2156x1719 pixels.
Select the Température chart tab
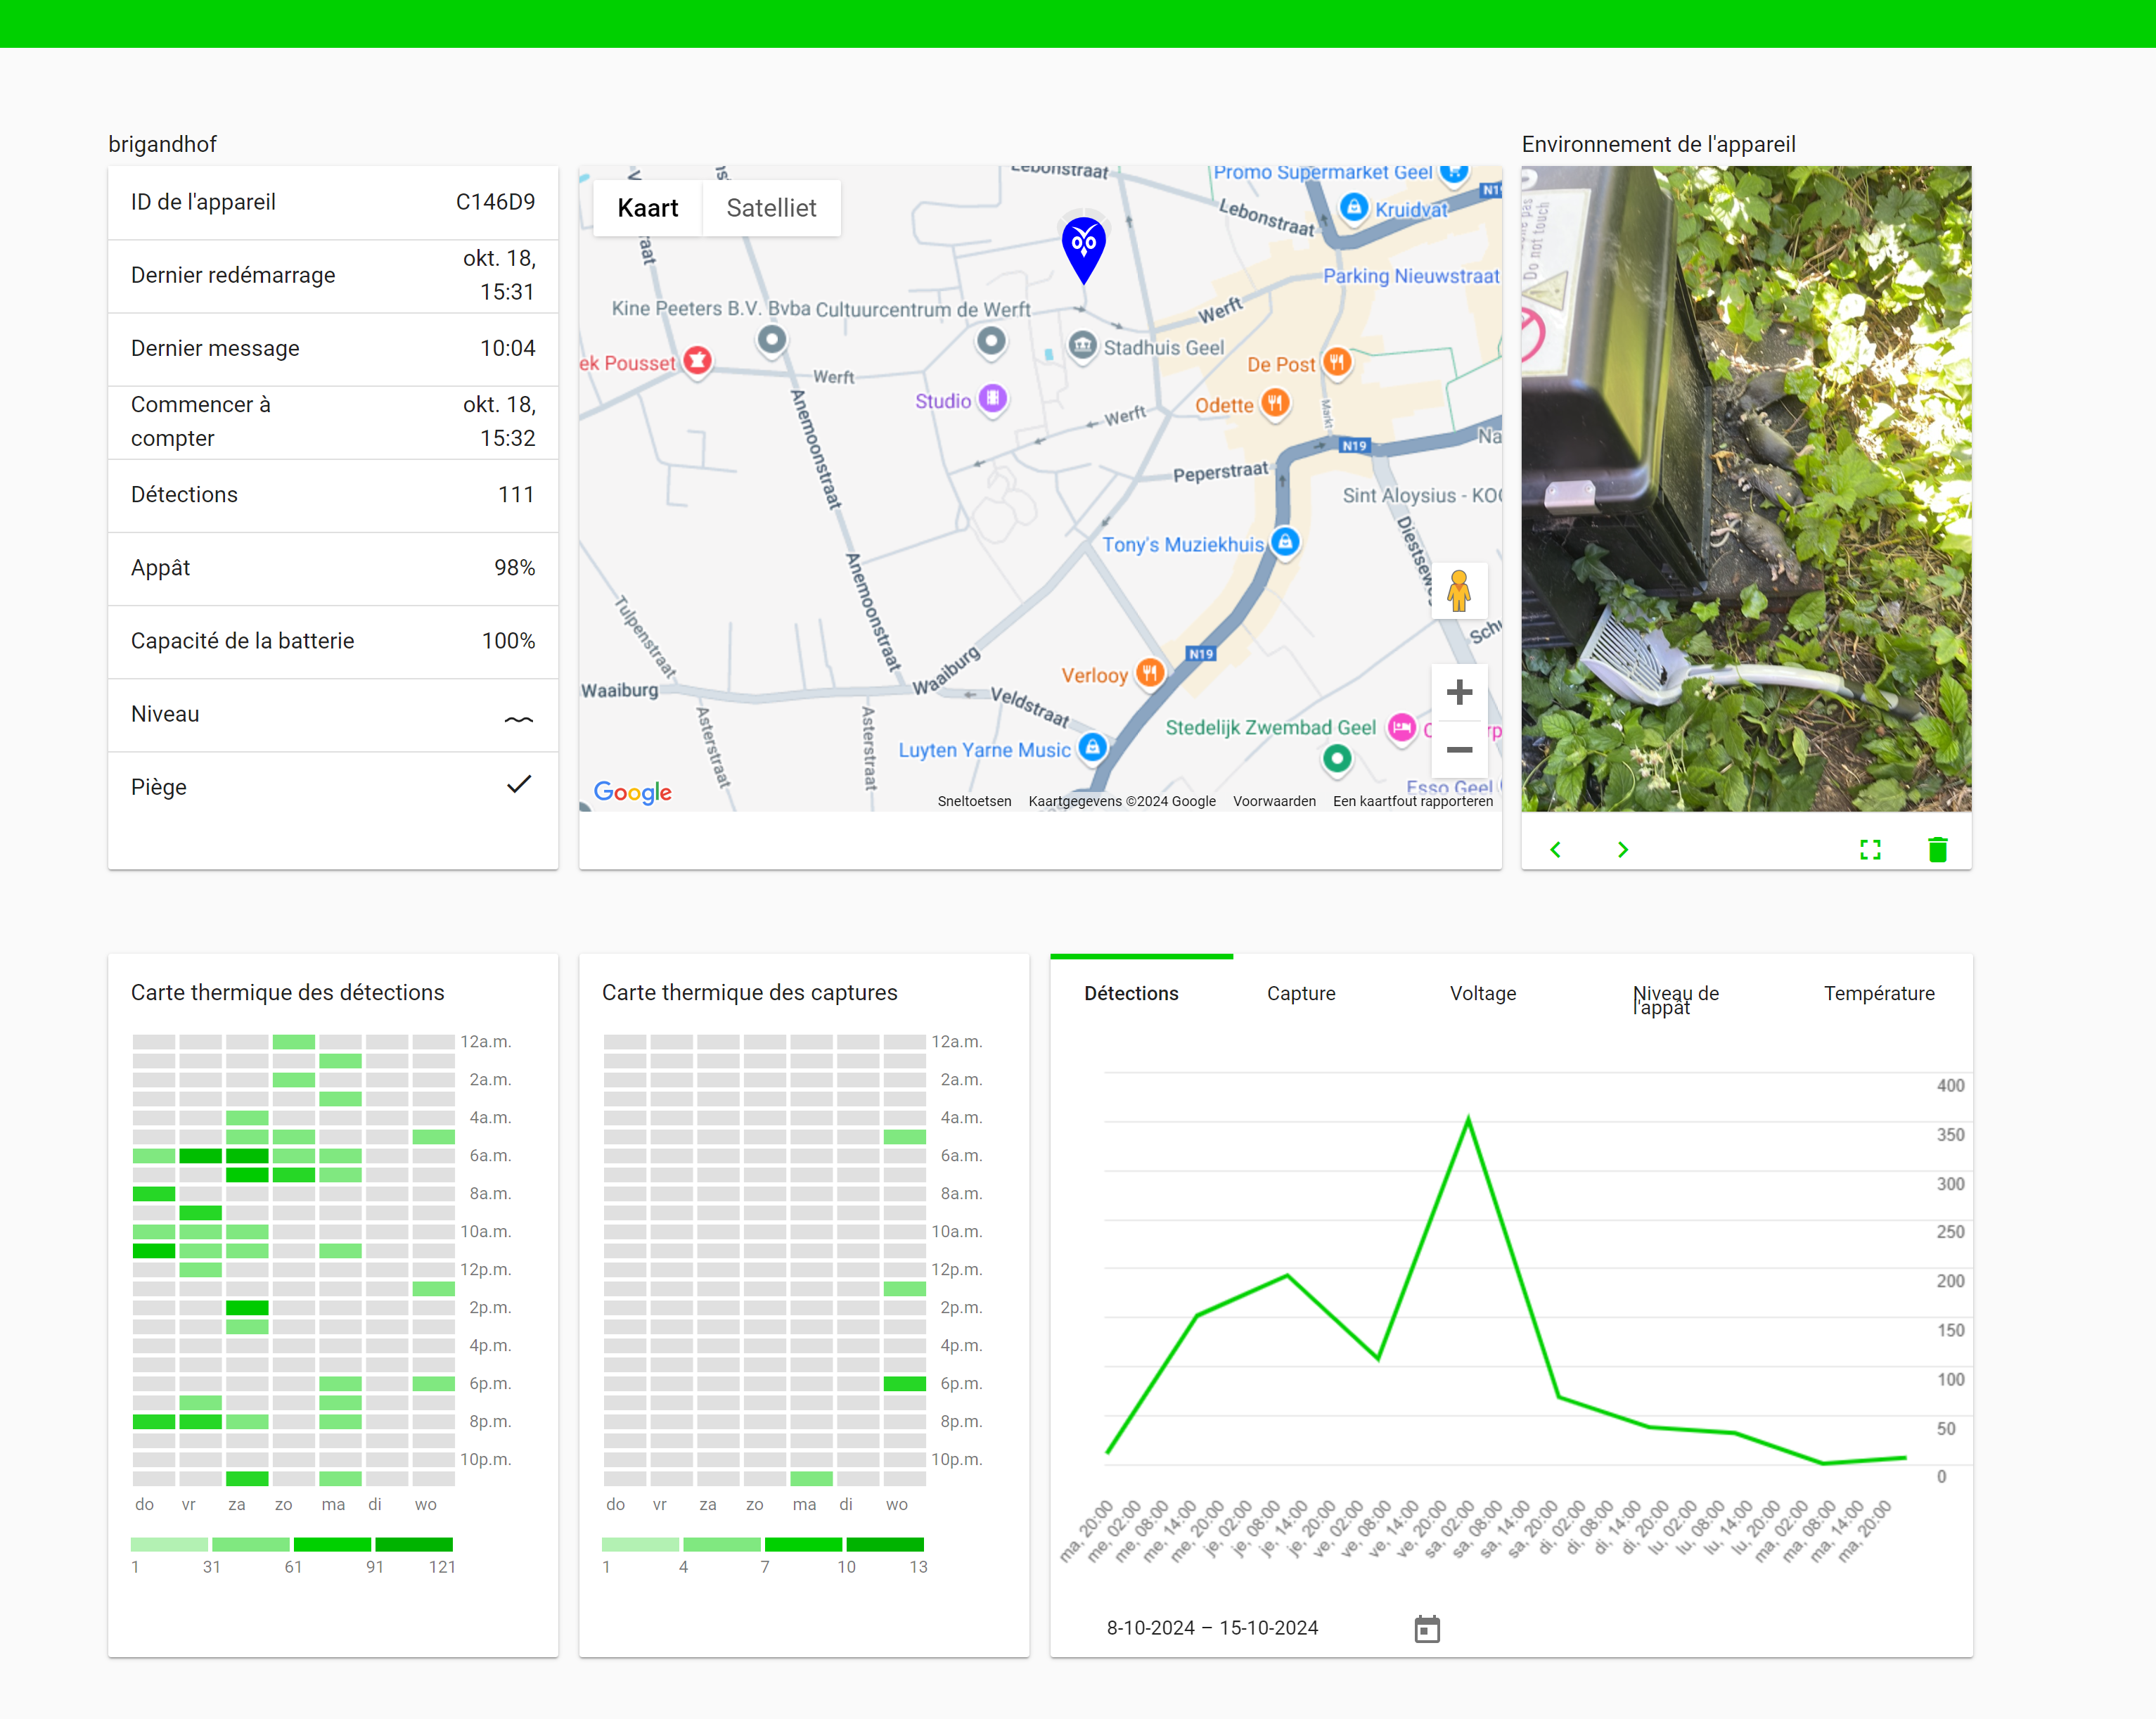click(x=1879, y=993)
